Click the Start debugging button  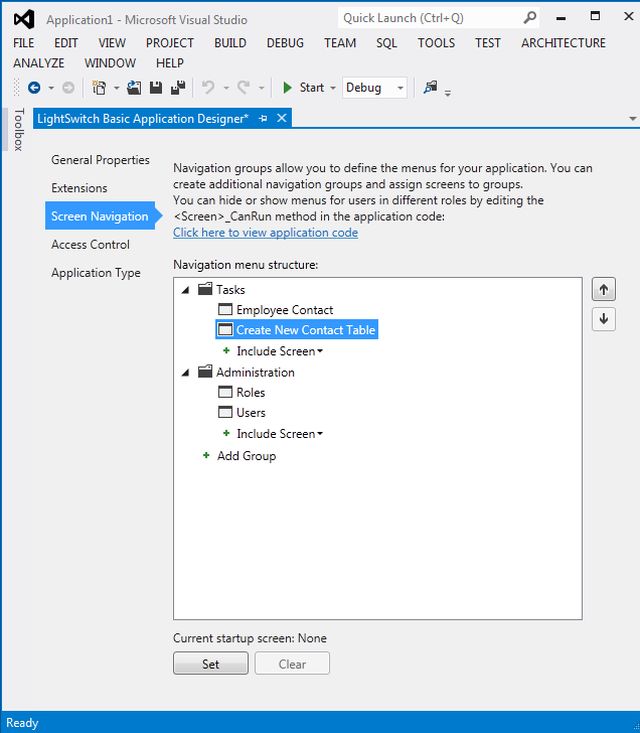point(303,87)
